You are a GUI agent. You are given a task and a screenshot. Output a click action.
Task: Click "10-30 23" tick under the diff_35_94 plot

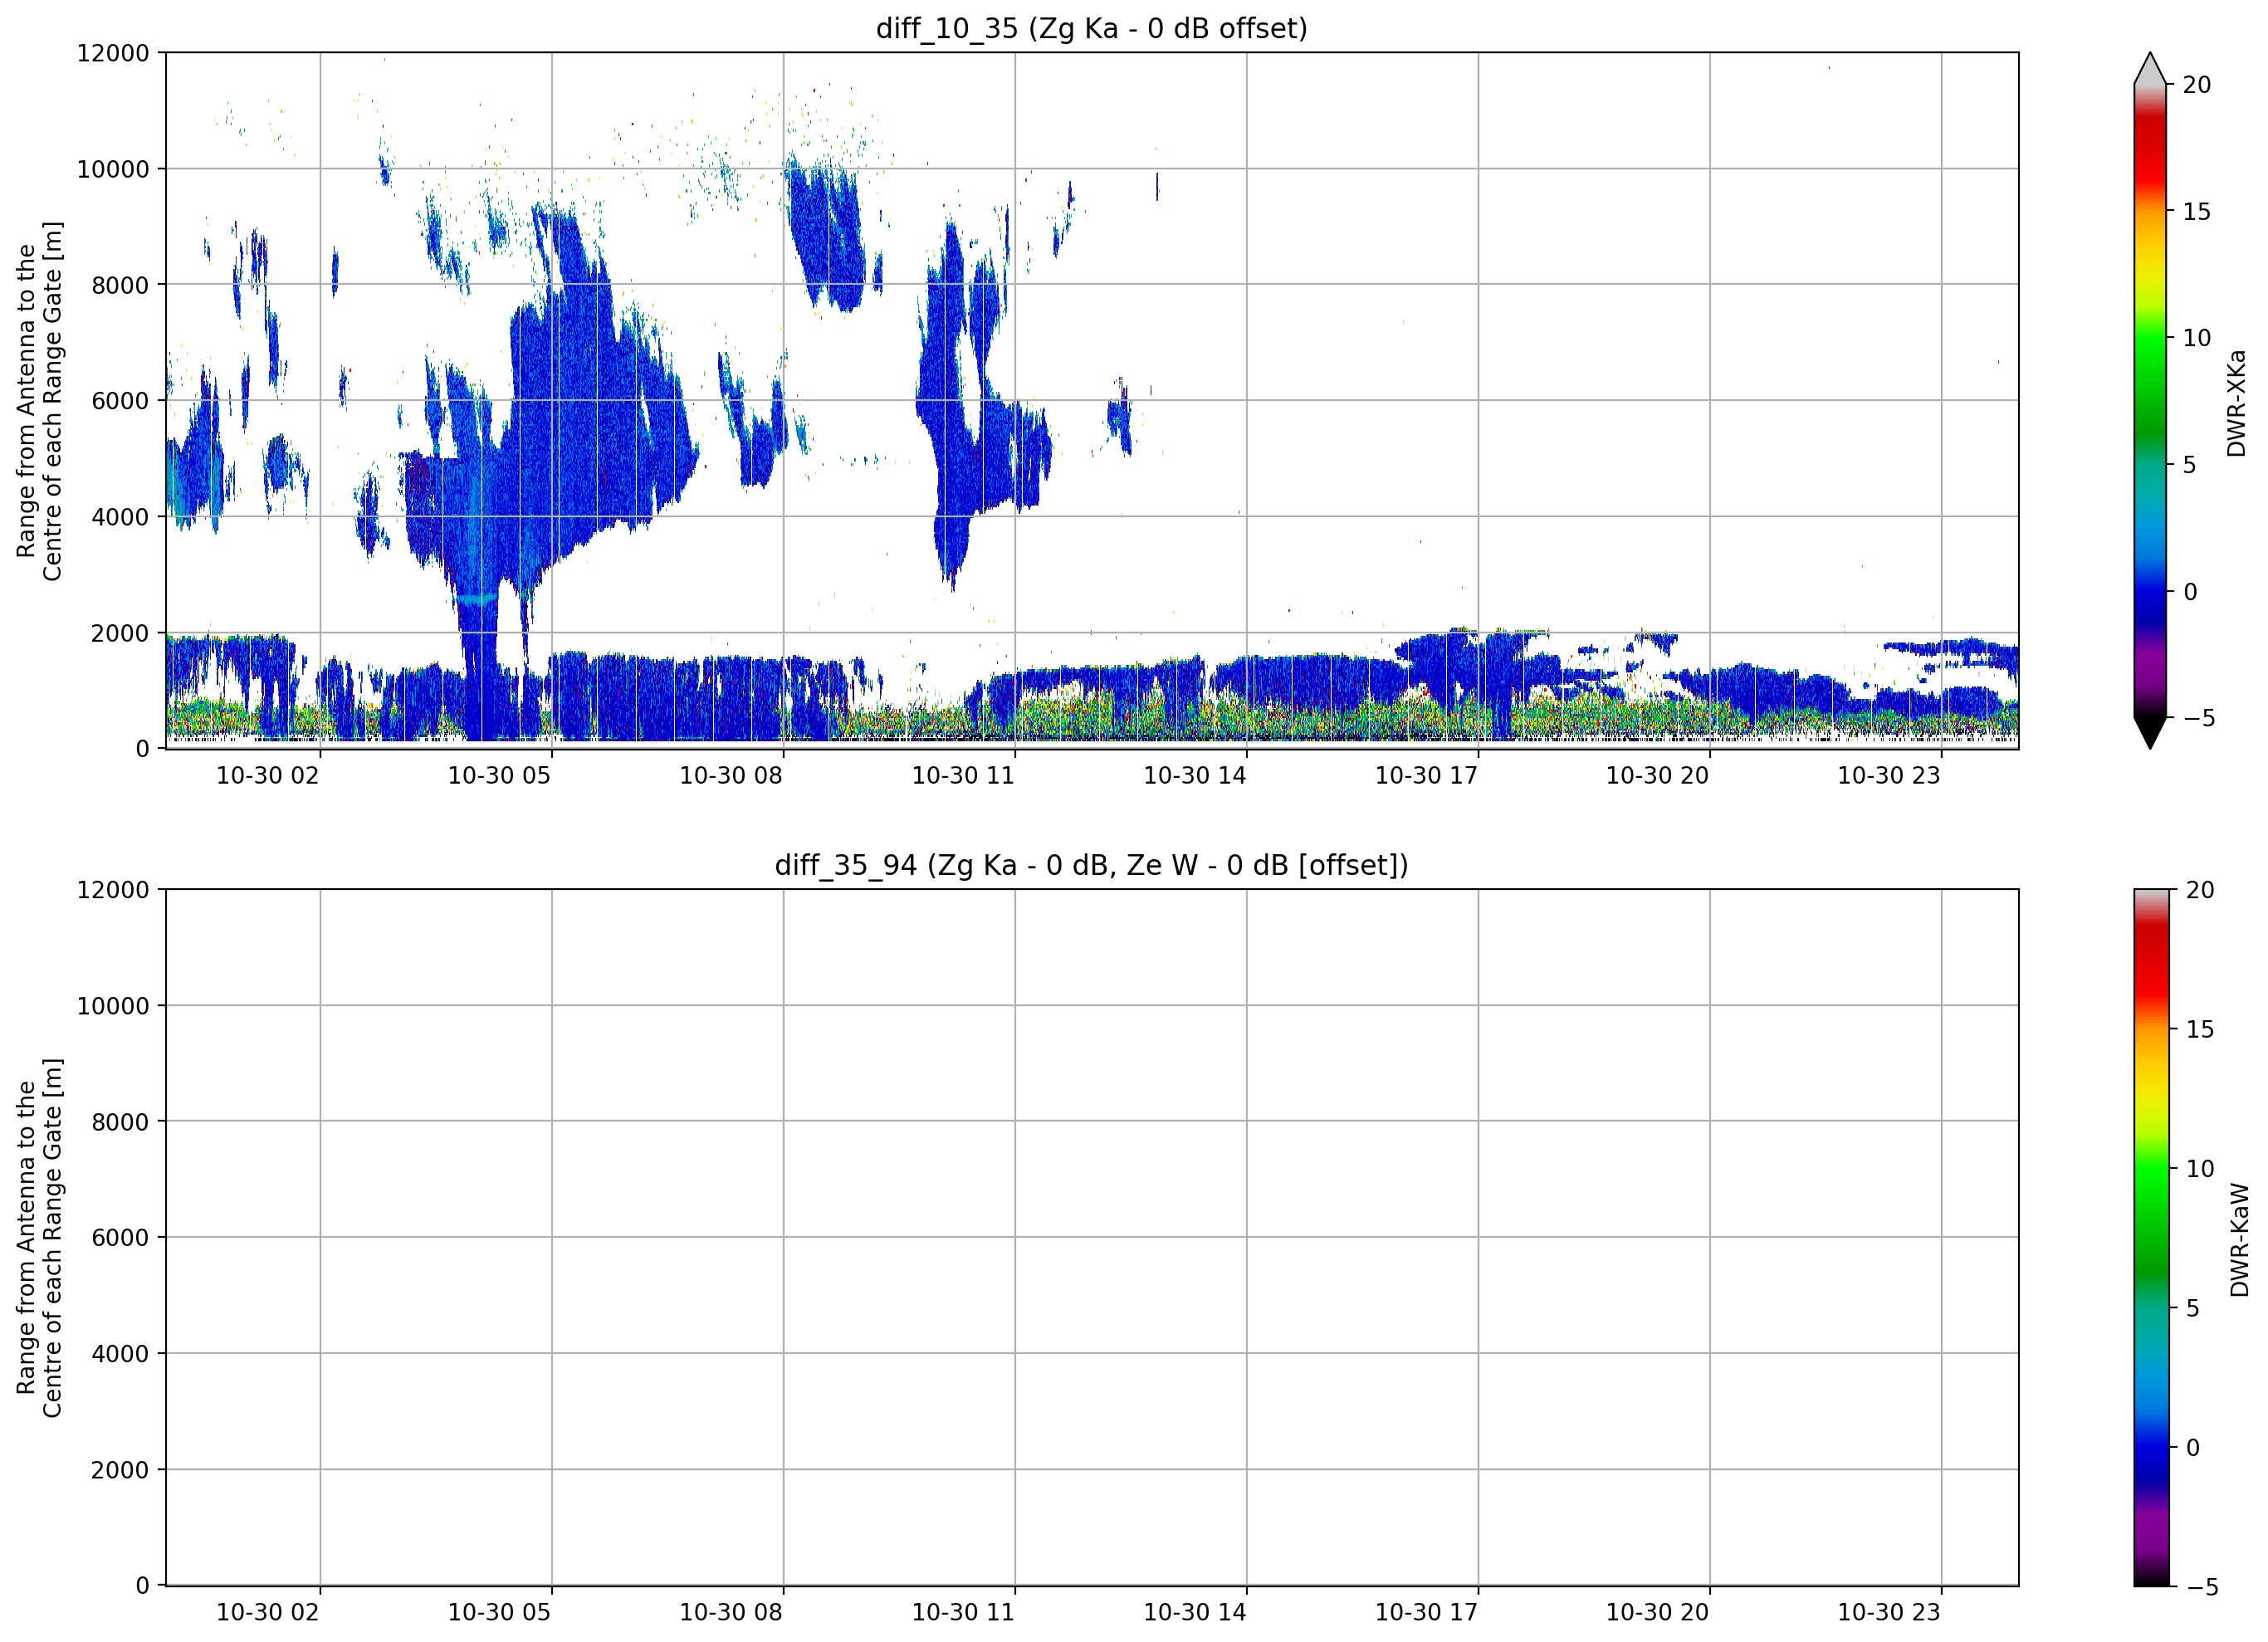click(x=1889, y=1613)
